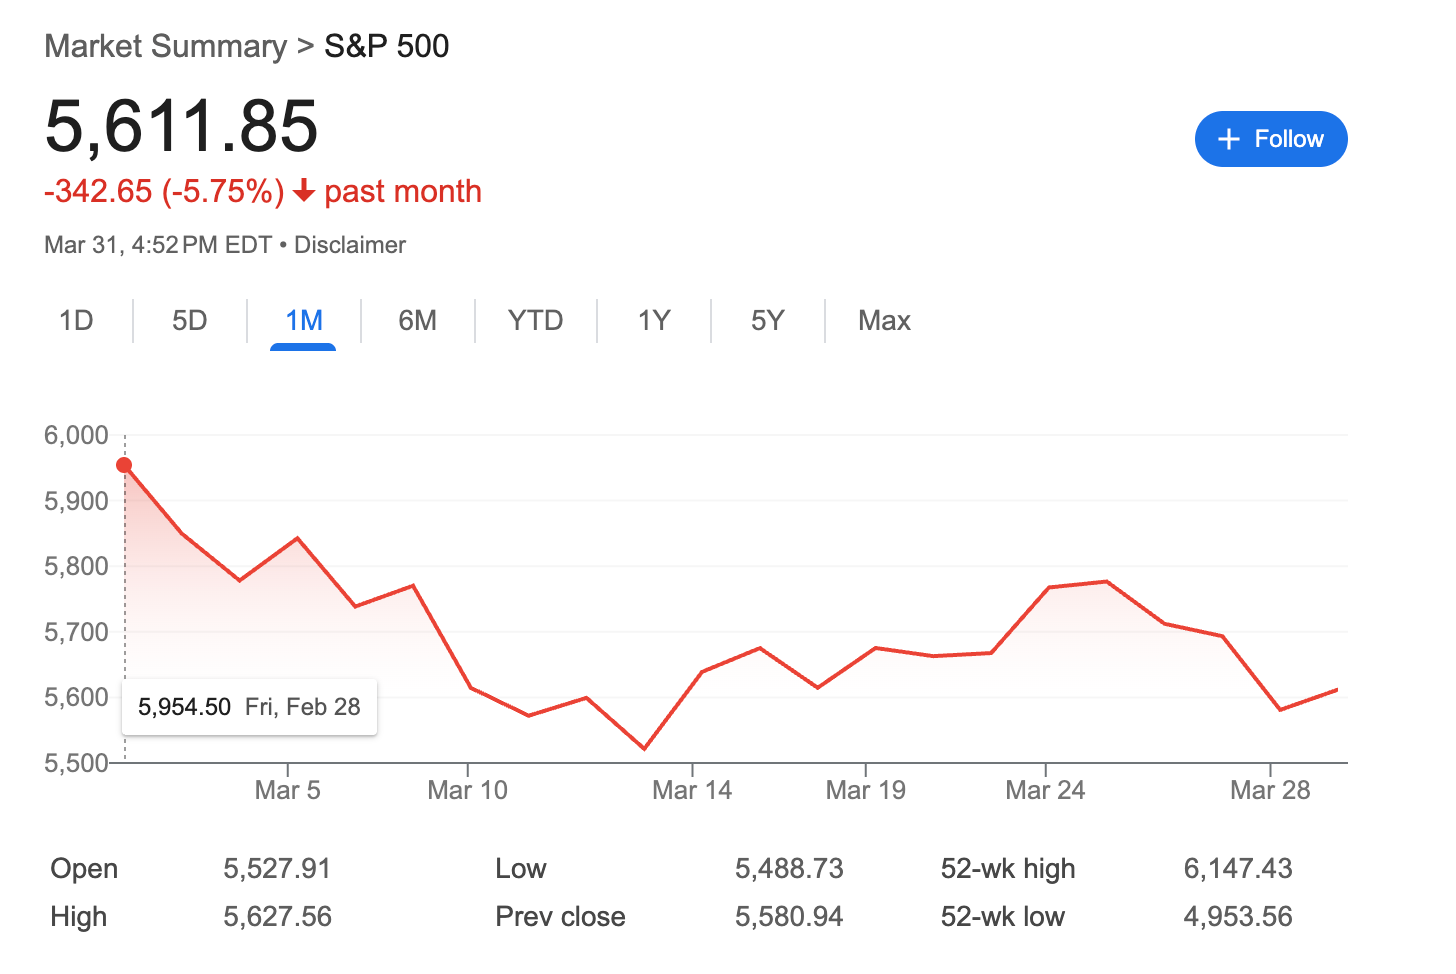Image resolution: width=1456 pixels, height=974 pixels.
Task: Click the 6,000 y-axis label
Action: click(x=76, y=435)
